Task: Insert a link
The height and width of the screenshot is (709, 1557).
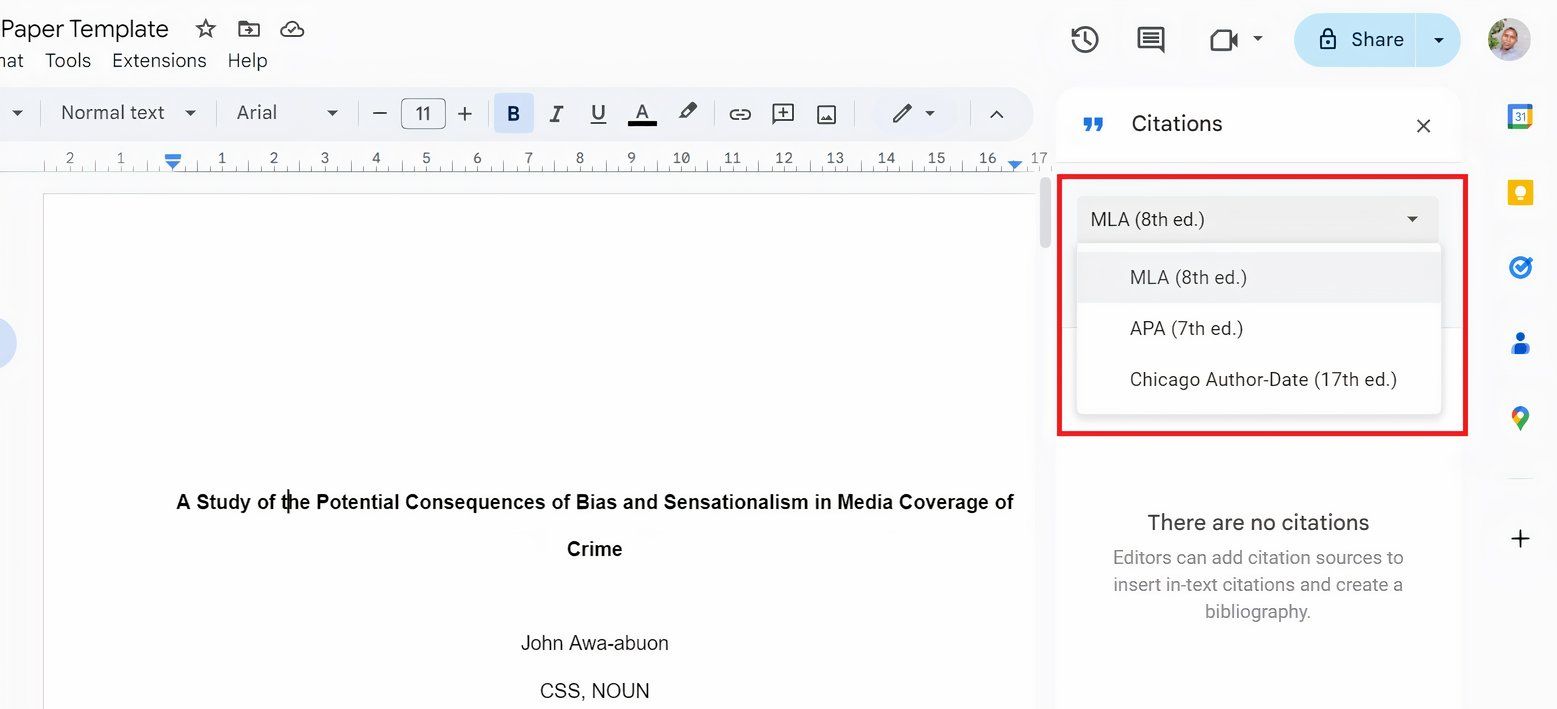Action: [740, 113]
